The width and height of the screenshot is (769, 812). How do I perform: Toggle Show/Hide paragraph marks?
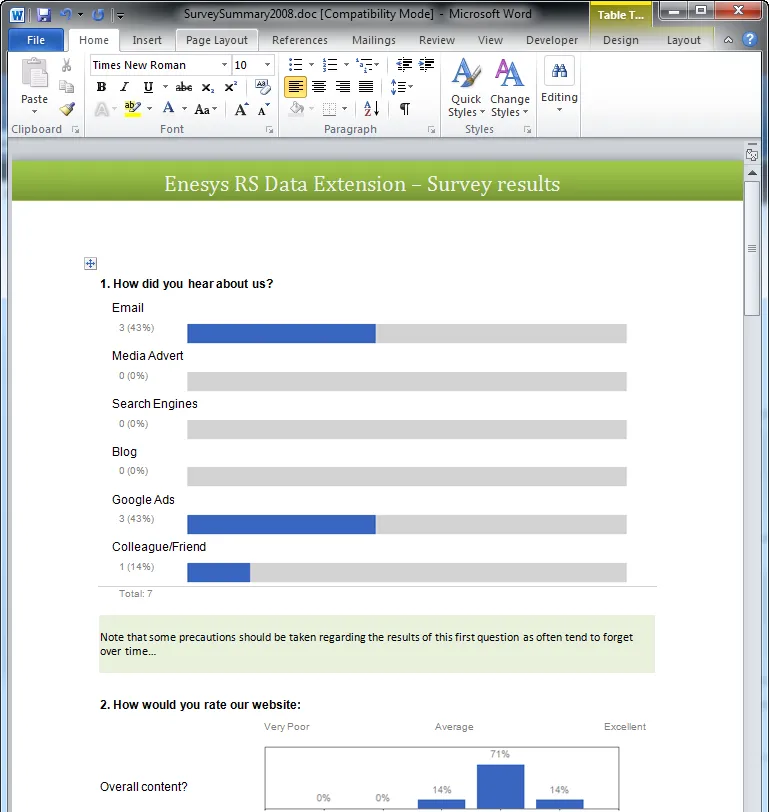(x=404, y=109)
